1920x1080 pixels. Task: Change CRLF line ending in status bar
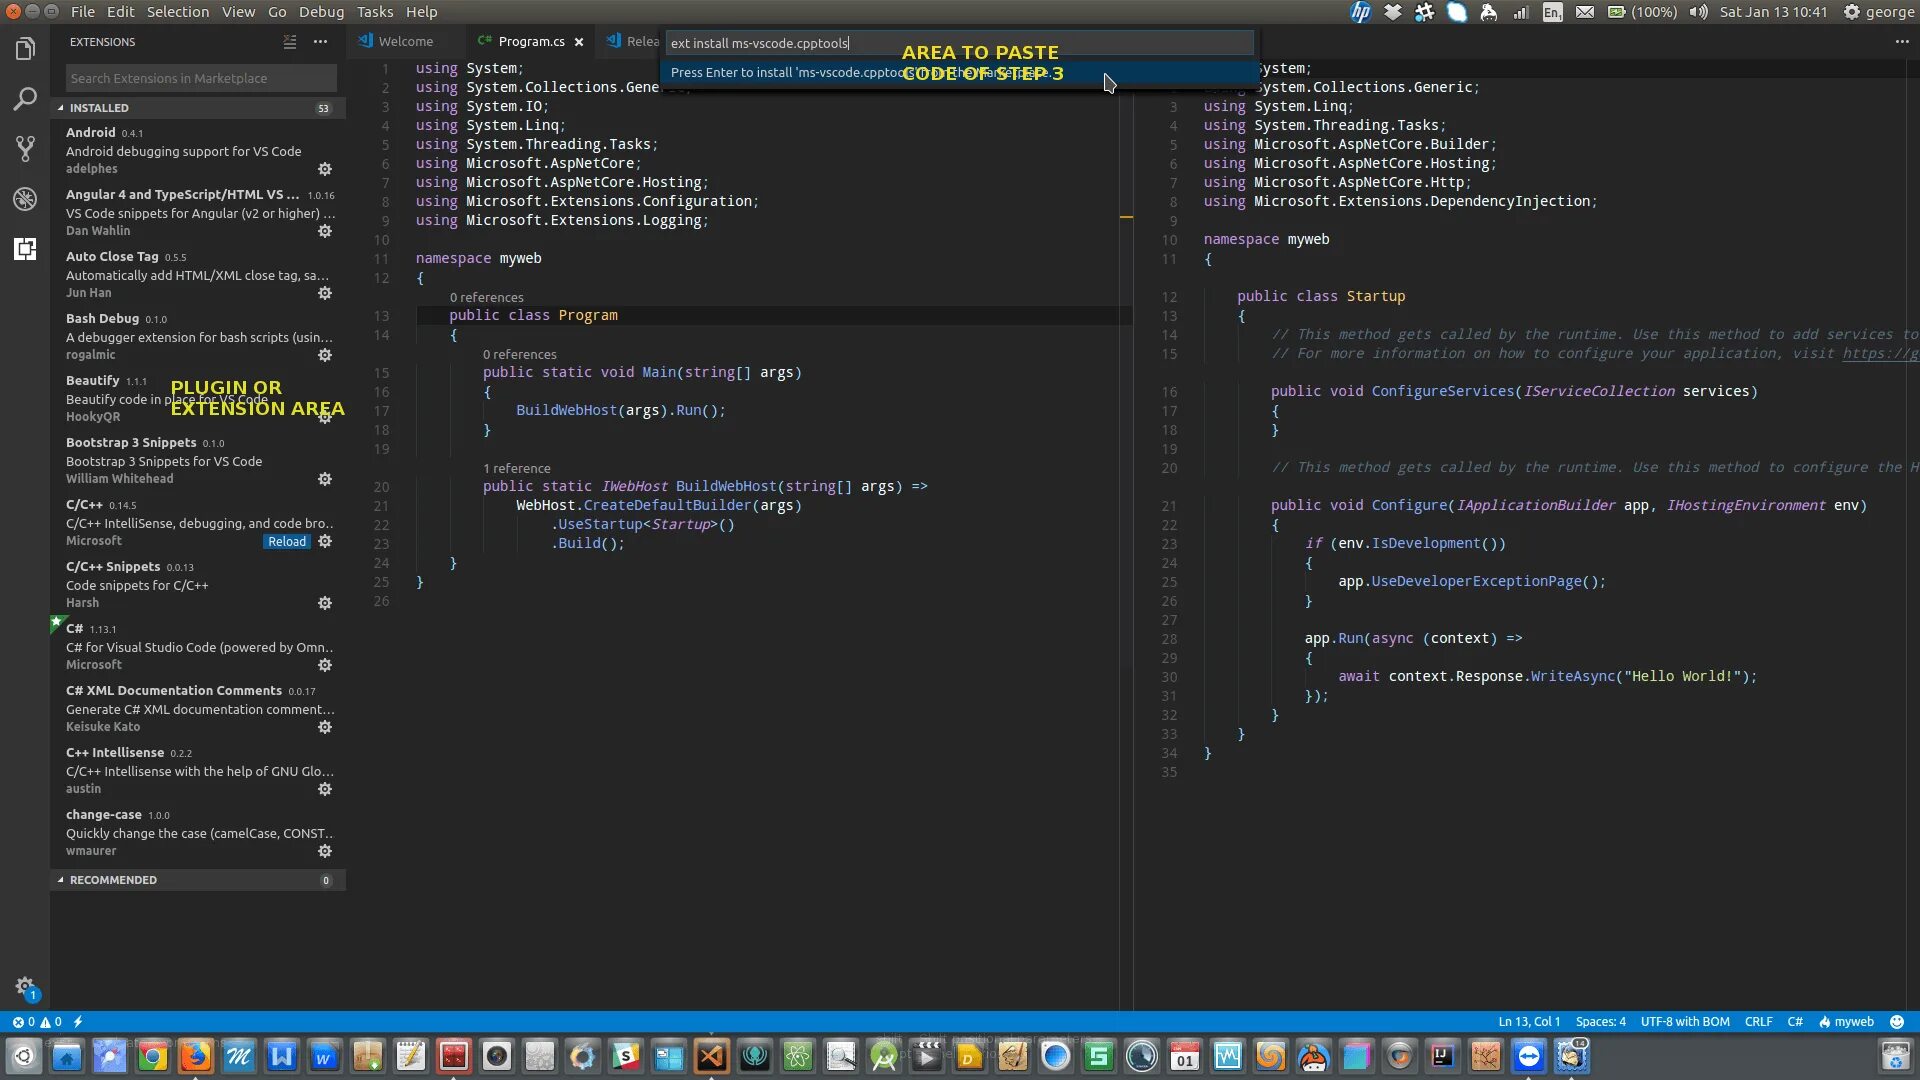pyautogui.click(x=1758, y=1022)
